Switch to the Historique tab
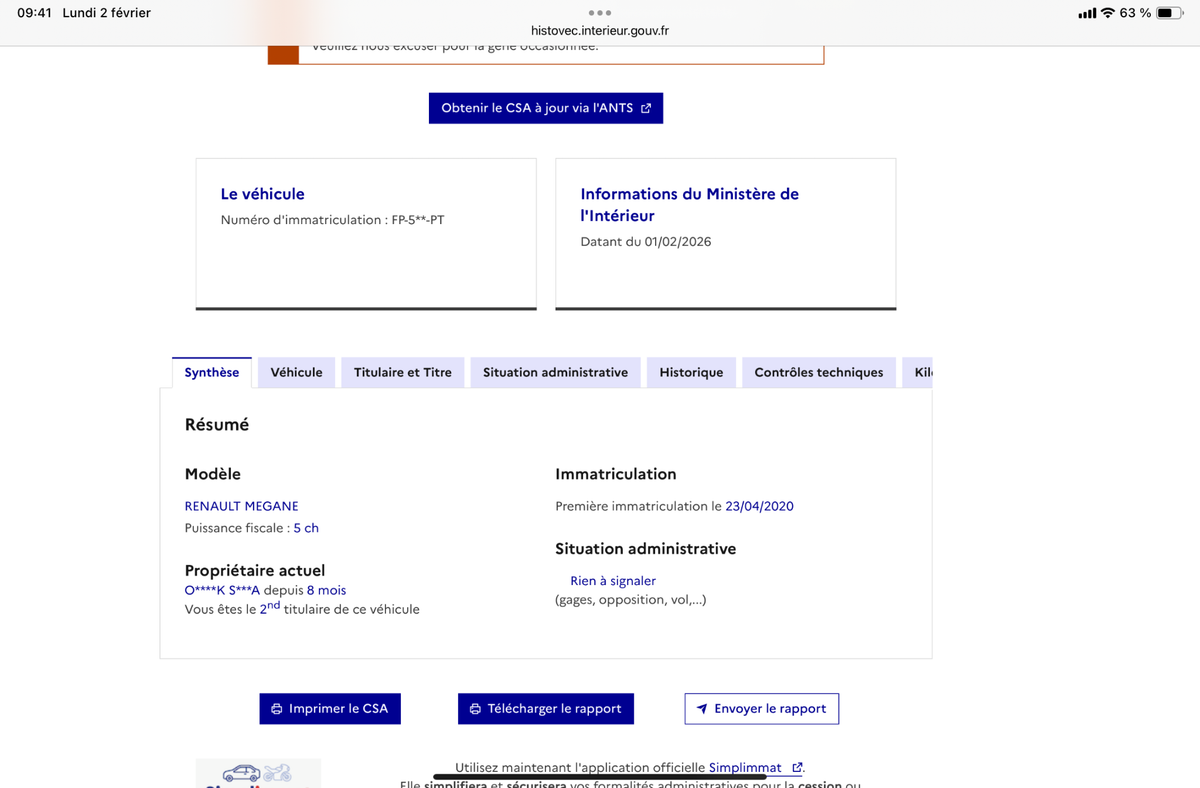 point(691,372)
